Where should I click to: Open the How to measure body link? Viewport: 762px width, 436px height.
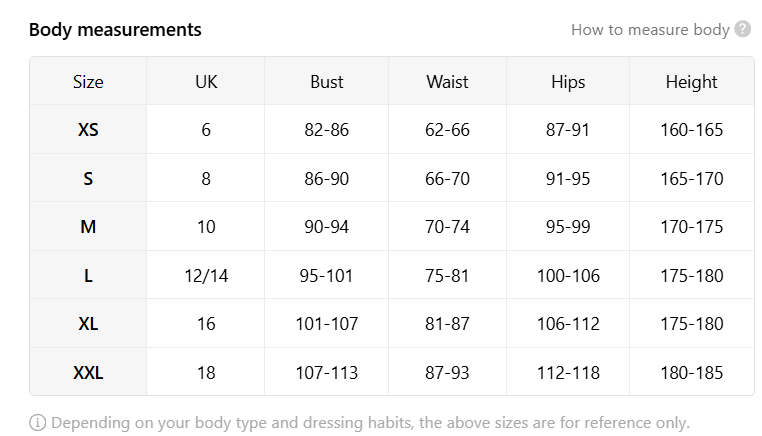650,30
